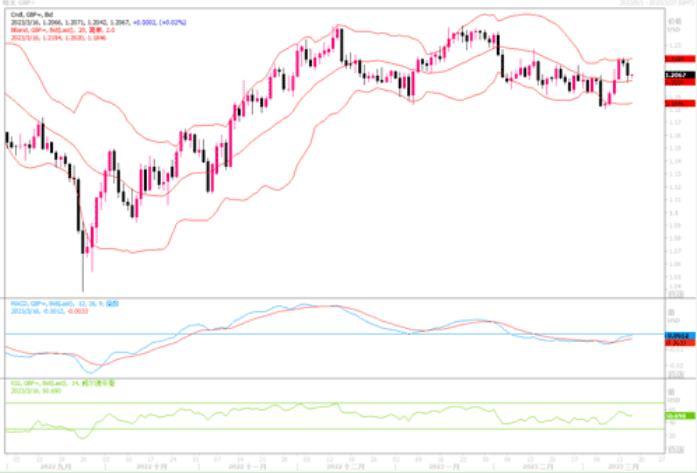Click the lowest red Bollinger band price tag
Screen dimensions: 697x473
pos(680,103)
